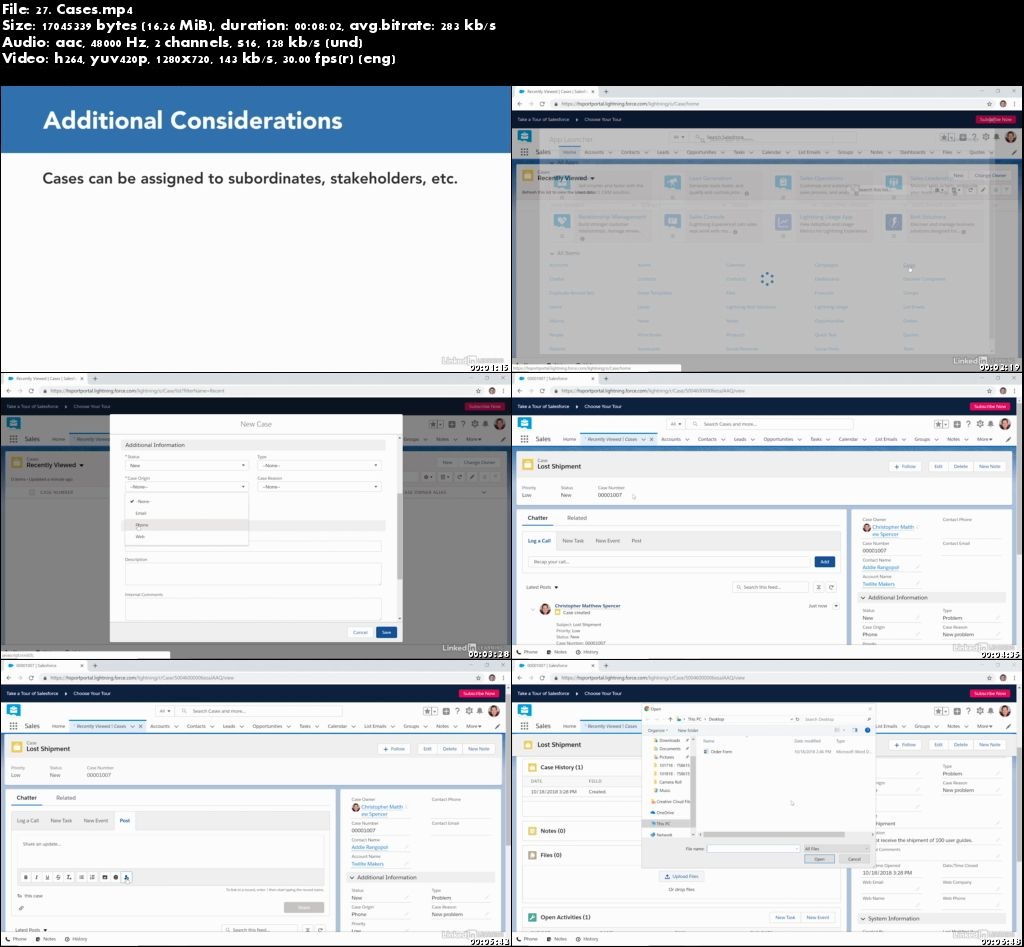Open the All Files type dropdown in the Open dialog
This screenshot has width=1024, height=947.
(835, 848)
